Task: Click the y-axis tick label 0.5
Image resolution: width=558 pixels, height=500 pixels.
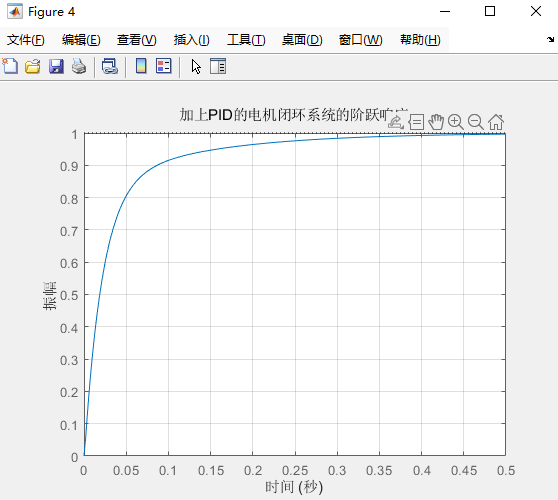Action: tap(69, 296)
